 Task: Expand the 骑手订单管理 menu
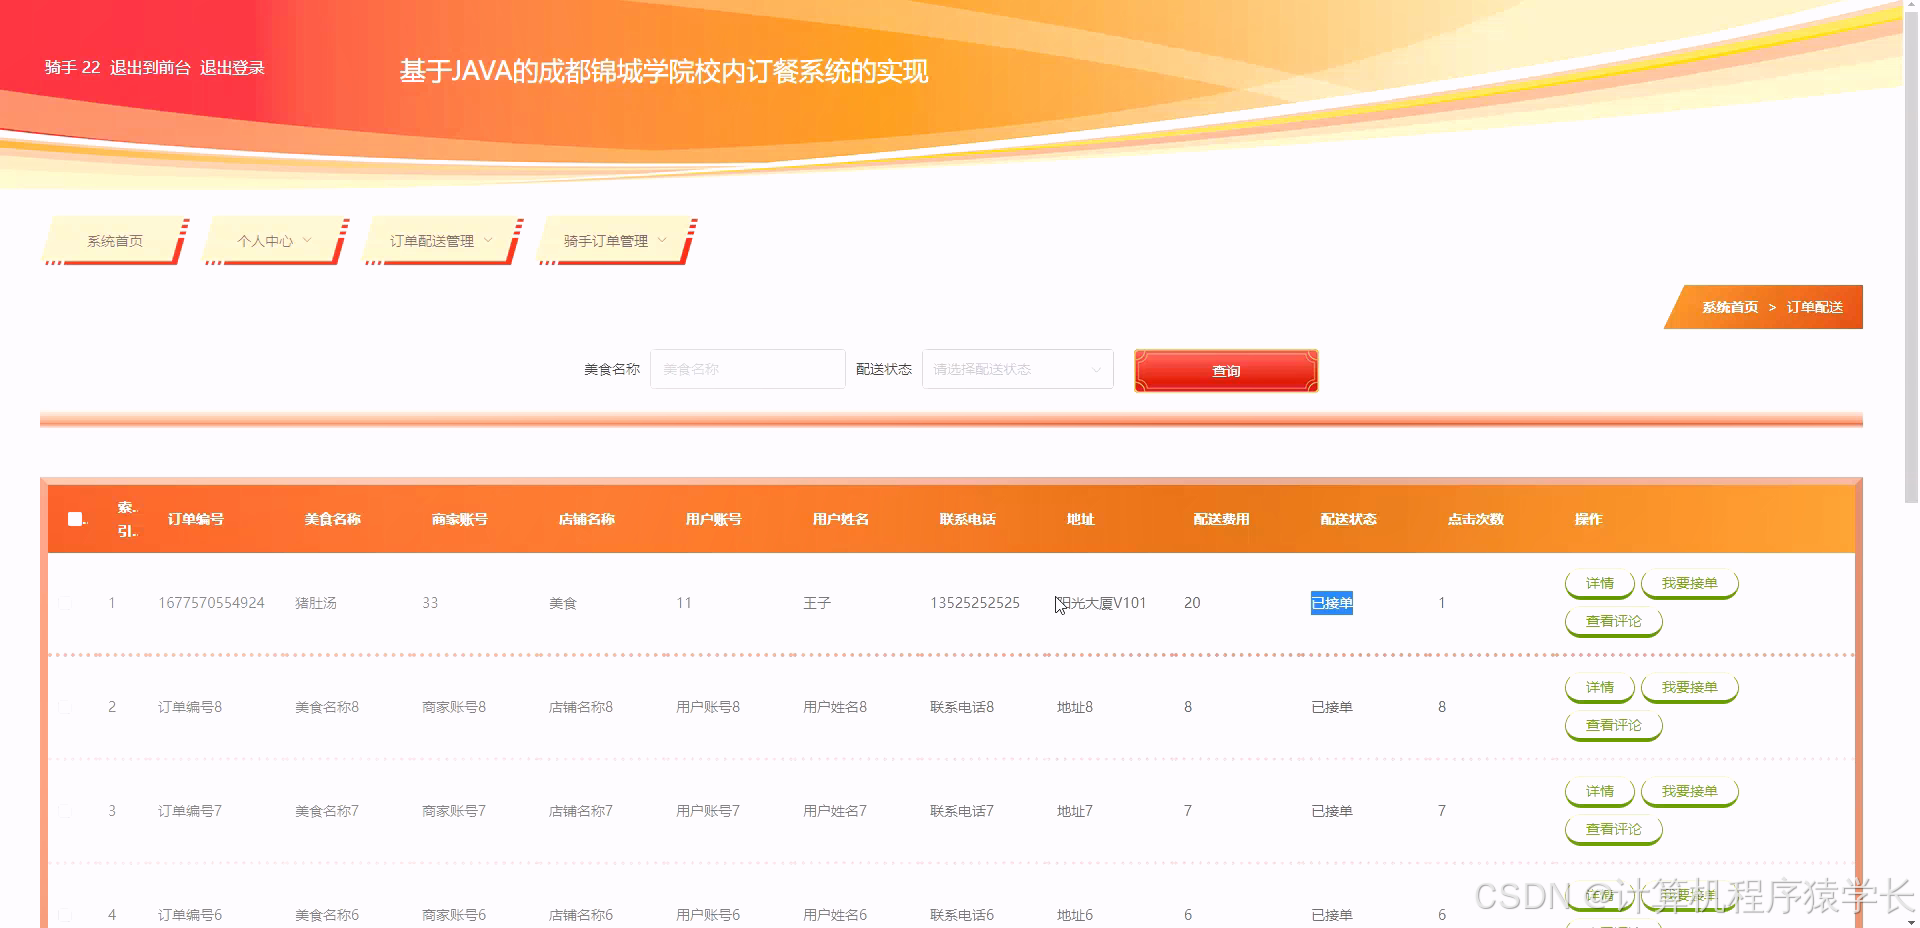click(x=611, y=240)
